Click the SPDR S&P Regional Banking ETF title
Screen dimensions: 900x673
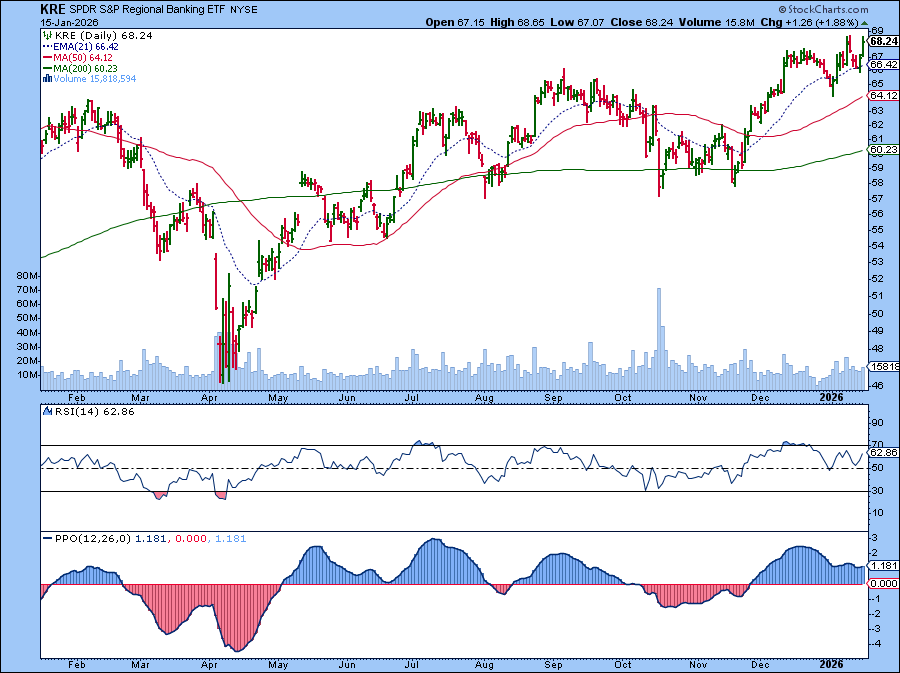point(150,8)
